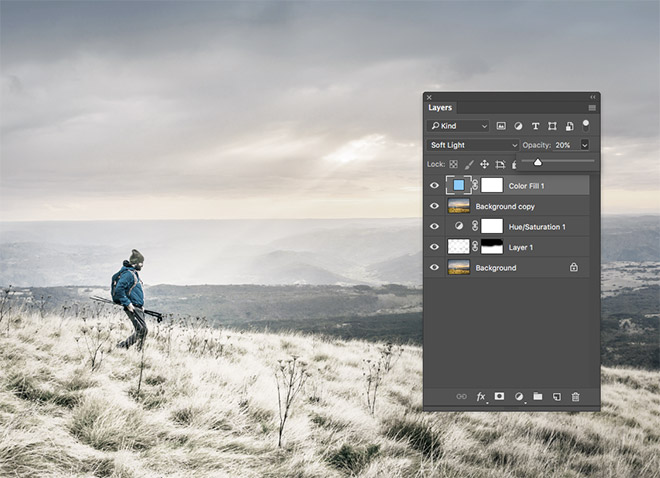Create a new layer group

(537, 397)
